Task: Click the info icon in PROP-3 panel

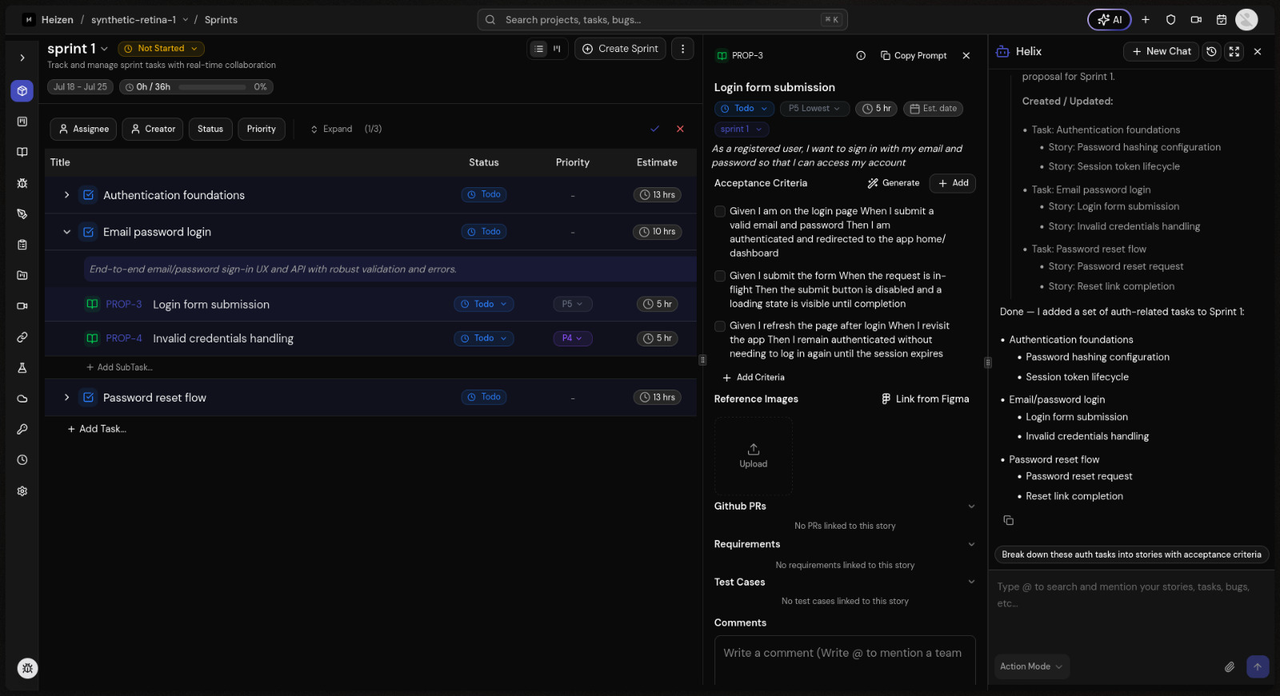Action: (861, 56)
